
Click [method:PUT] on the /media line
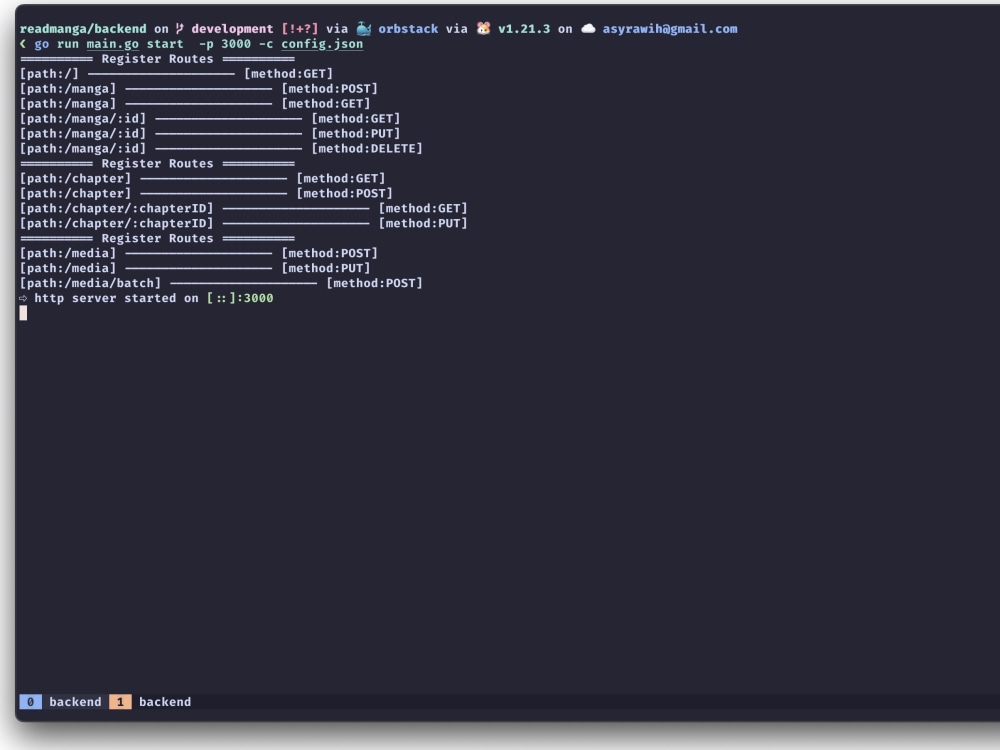(326, 268)
